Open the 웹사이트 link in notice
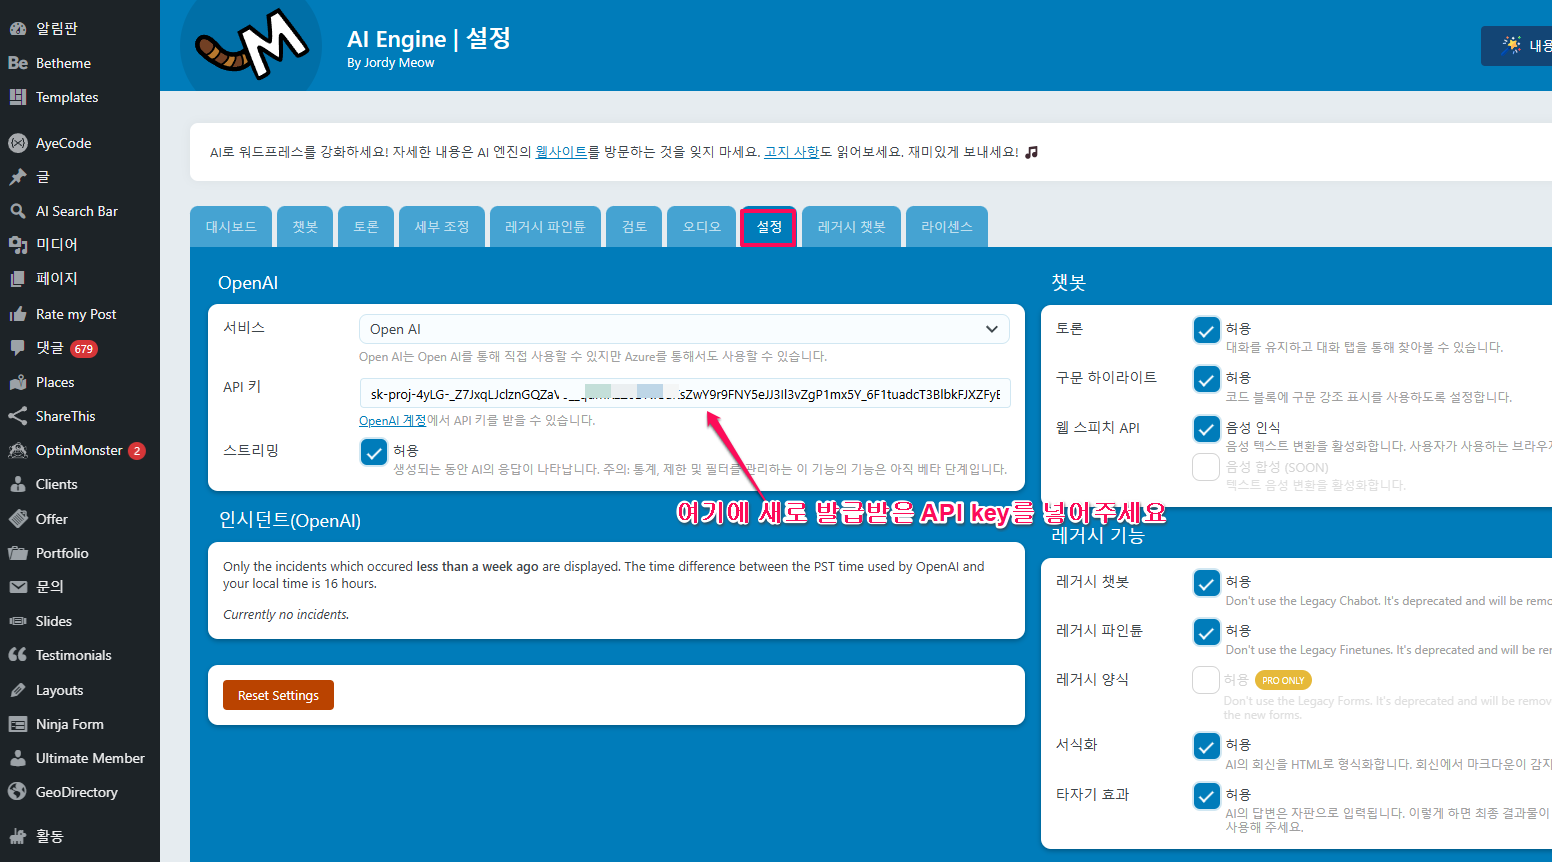This screenshot has width=1552, height=862. (x=561, y=152)
